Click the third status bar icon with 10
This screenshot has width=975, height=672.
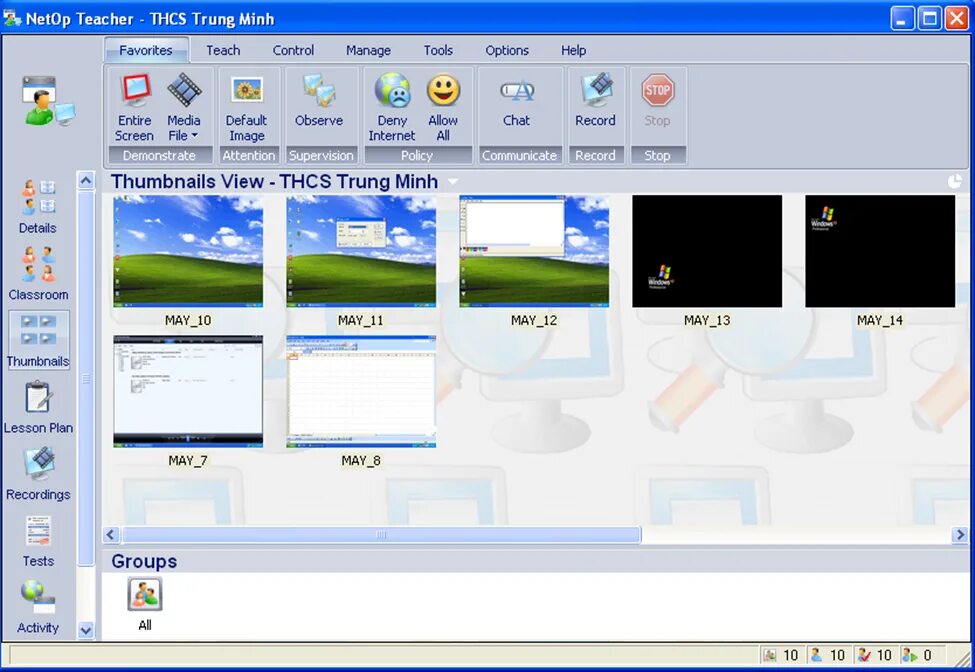point(864,655)
